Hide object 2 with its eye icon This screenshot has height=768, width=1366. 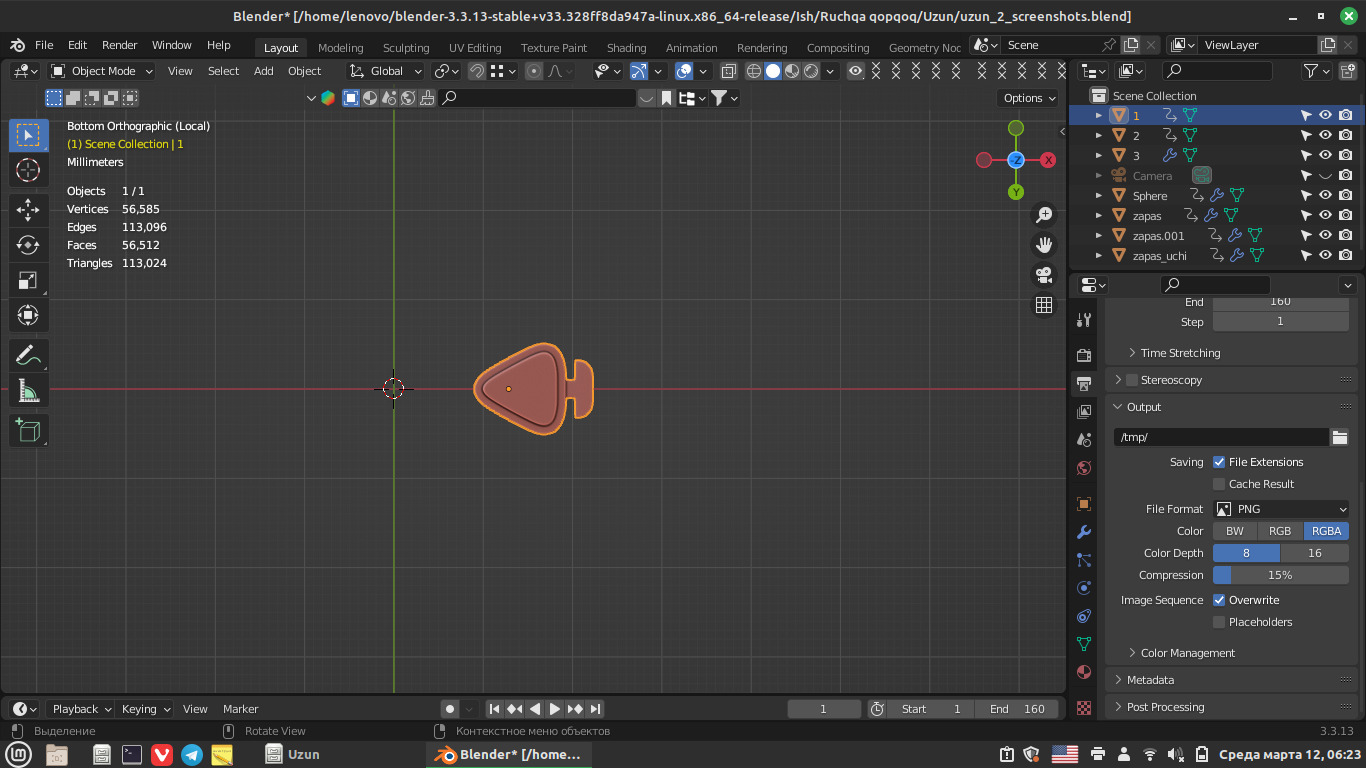[1326, 135]
